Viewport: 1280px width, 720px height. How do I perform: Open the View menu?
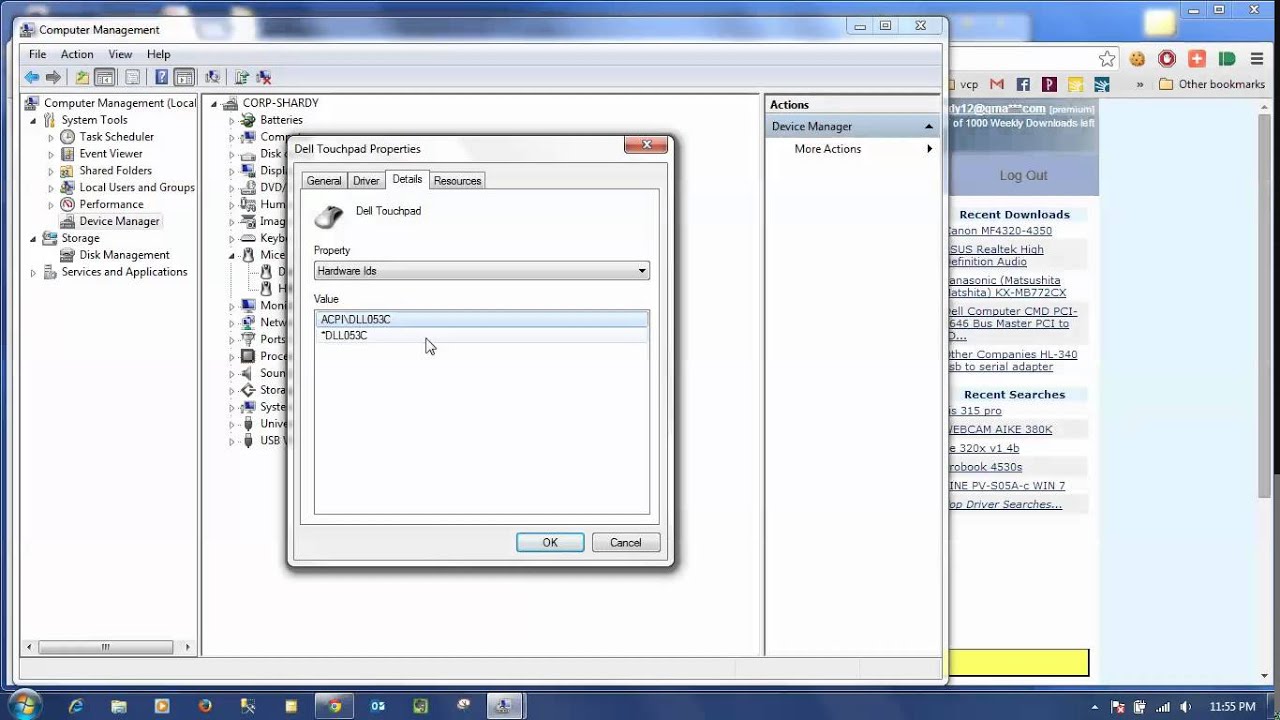120,54
